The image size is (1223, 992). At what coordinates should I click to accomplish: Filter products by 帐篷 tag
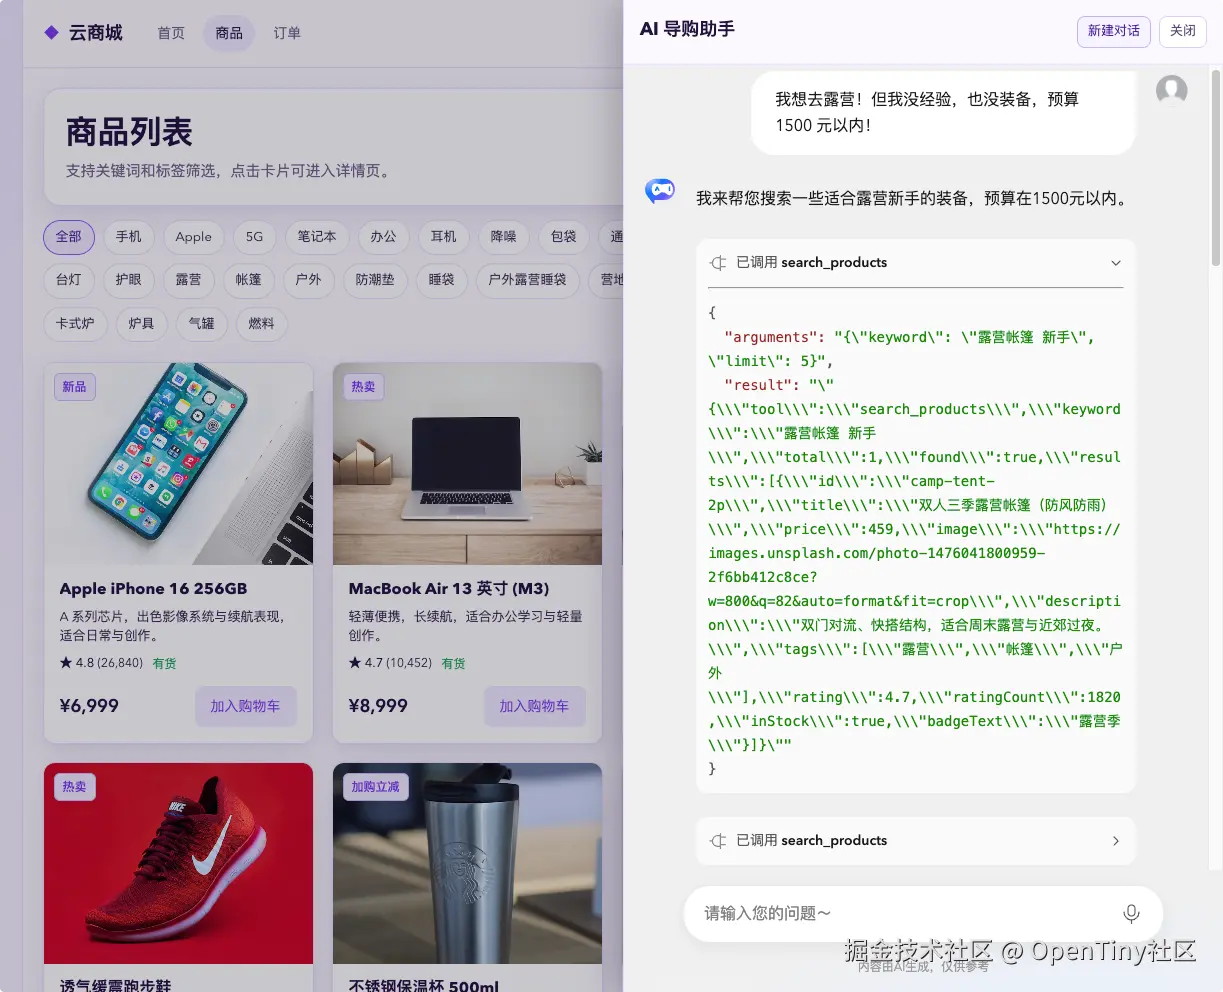249,280
